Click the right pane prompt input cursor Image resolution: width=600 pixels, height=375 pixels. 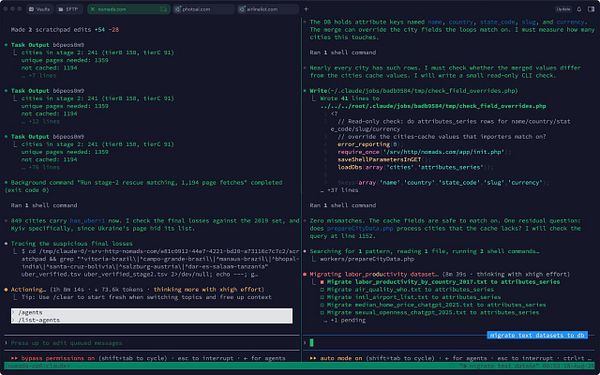pos(311,343)
